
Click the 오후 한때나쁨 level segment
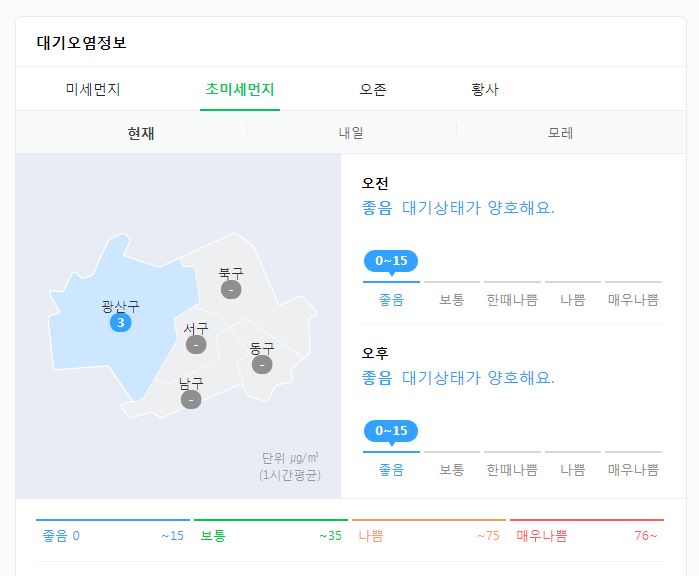pyautogui.click(x=512, y=465)
